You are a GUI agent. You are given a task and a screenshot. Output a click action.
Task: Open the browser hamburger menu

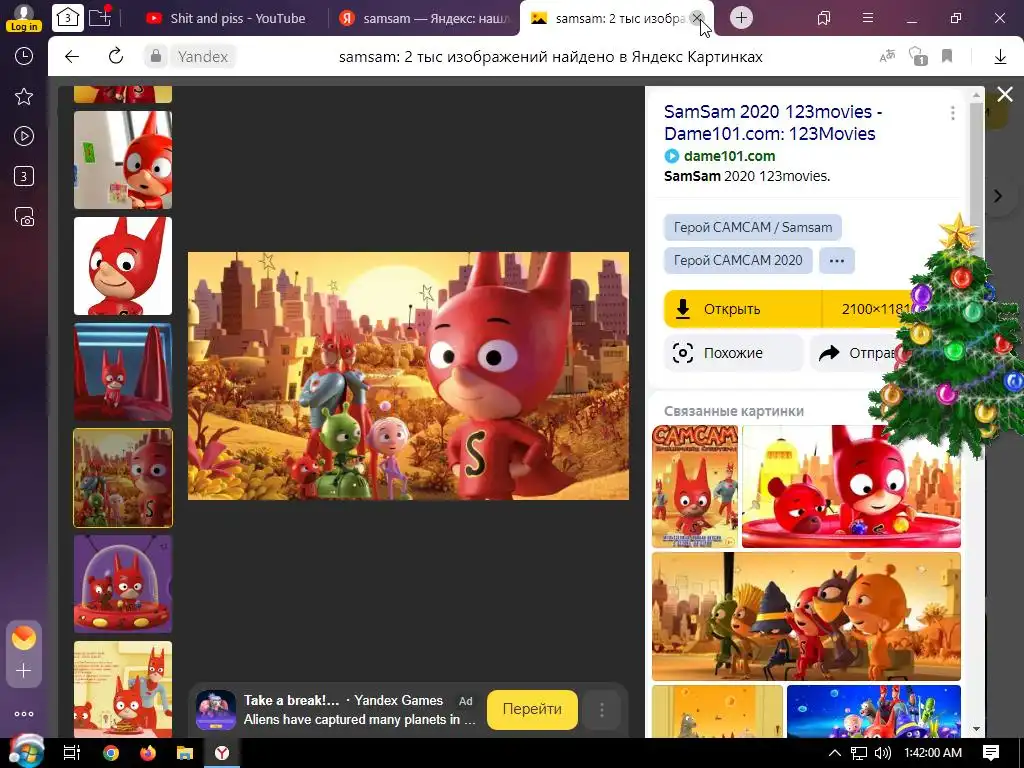coord(867,18)
